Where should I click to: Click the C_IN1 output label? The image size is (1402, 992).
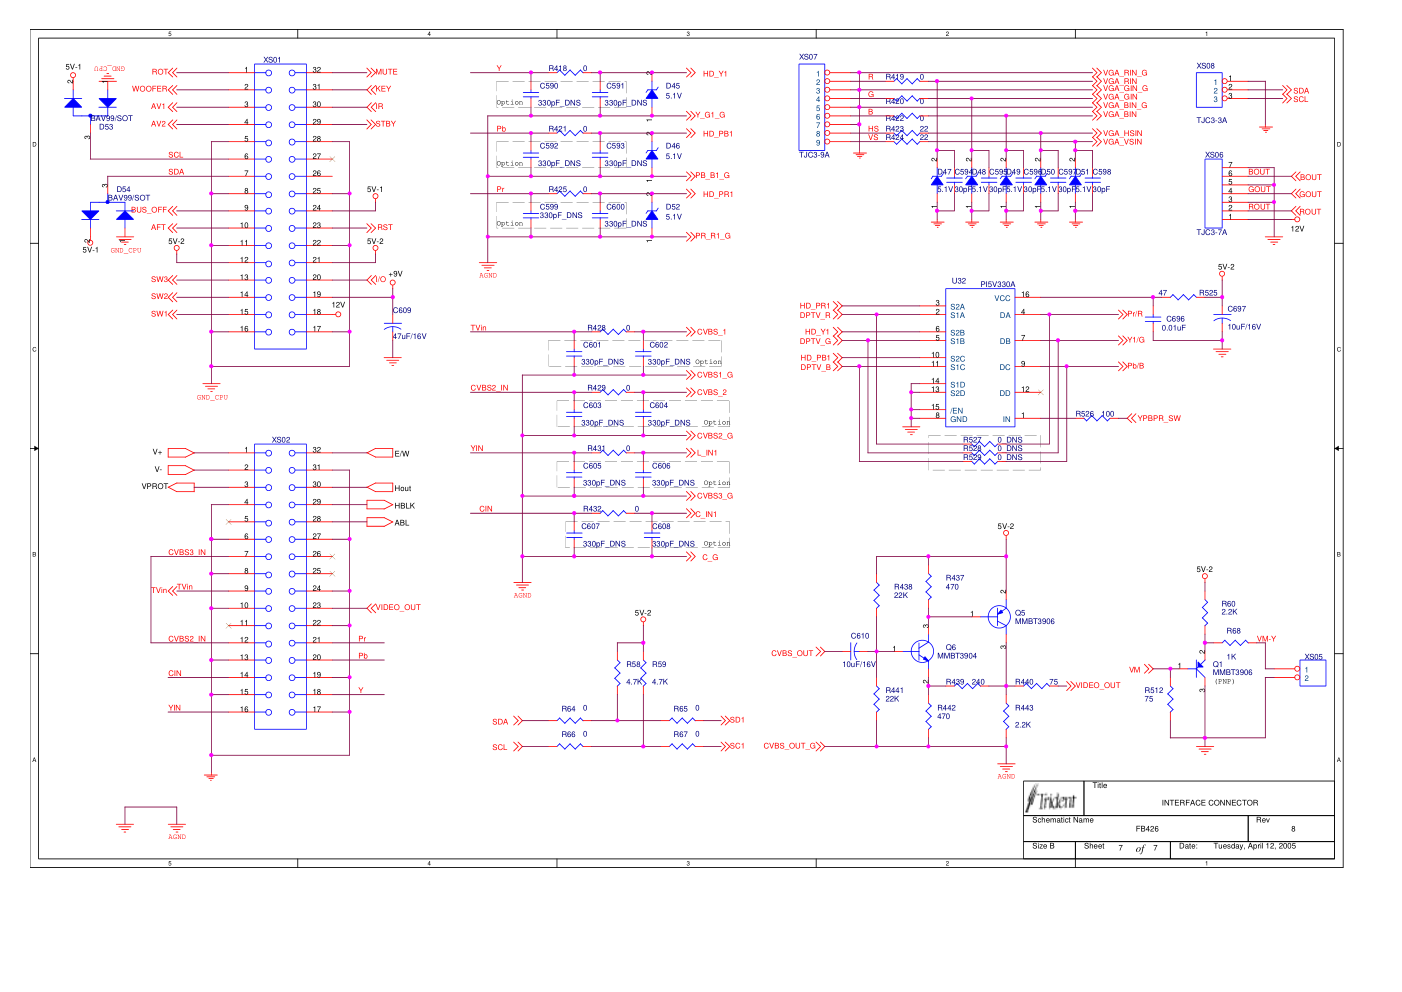[x=707, y=514]
